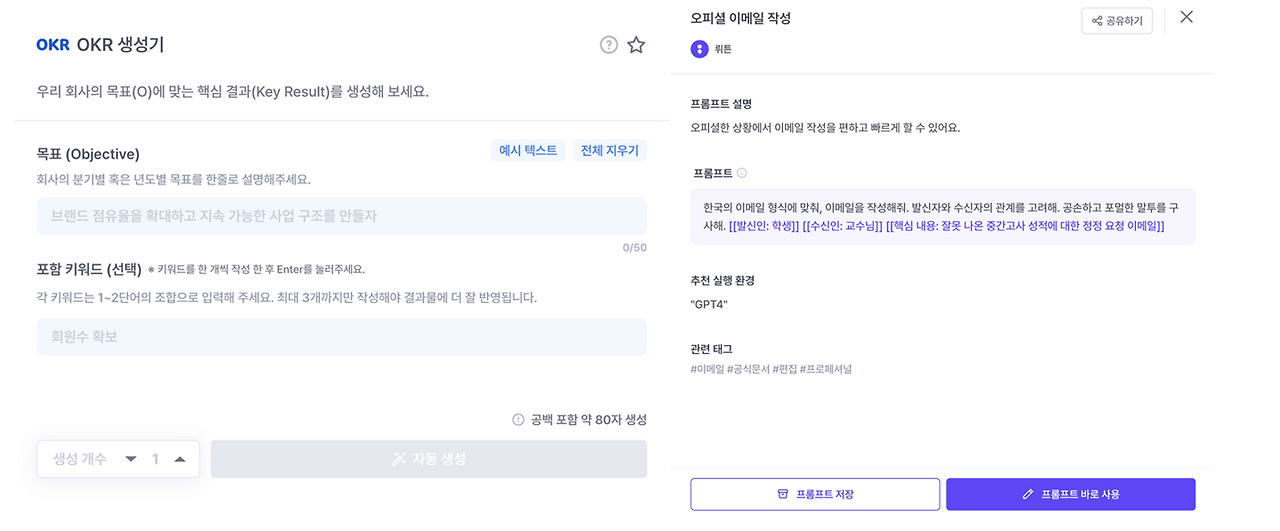The width and height of the screenshot is (1280, 531).
Task: Click the #이메일 related tag
Action: (x=707, y=369)
